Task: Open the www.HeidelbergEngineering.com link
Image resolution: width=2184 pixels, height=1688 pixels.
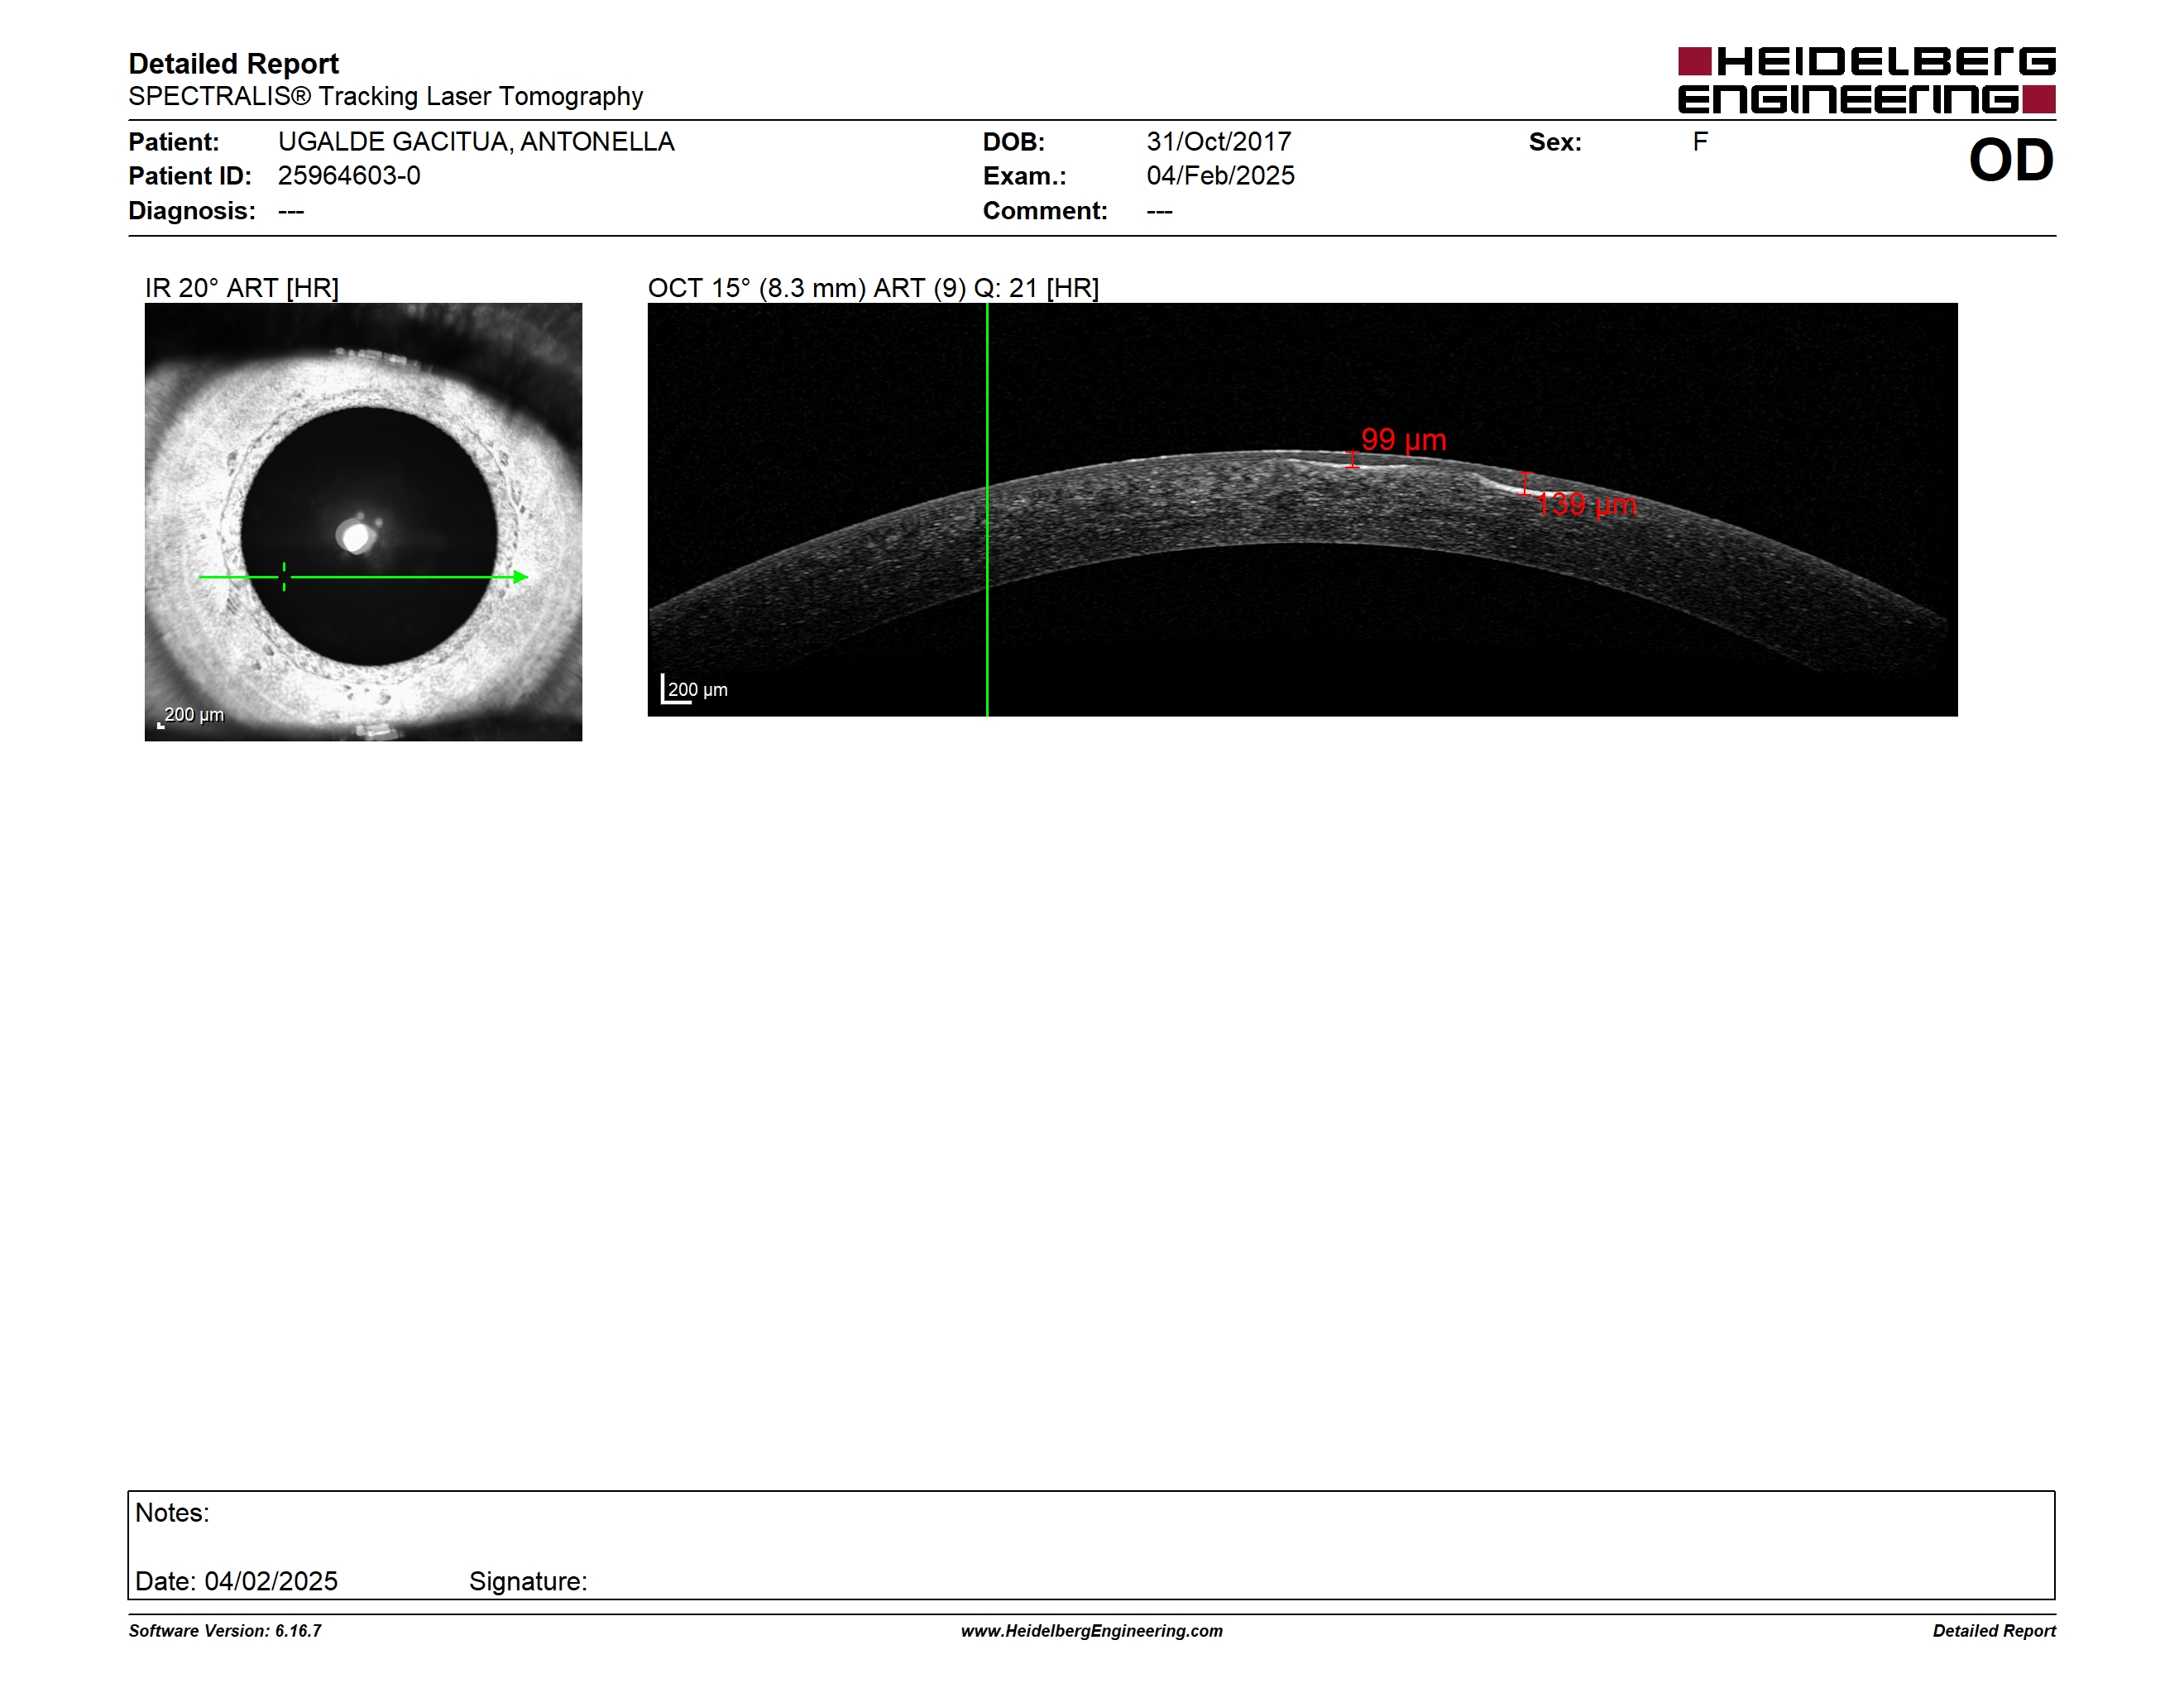Action: click(1091, 1631)
